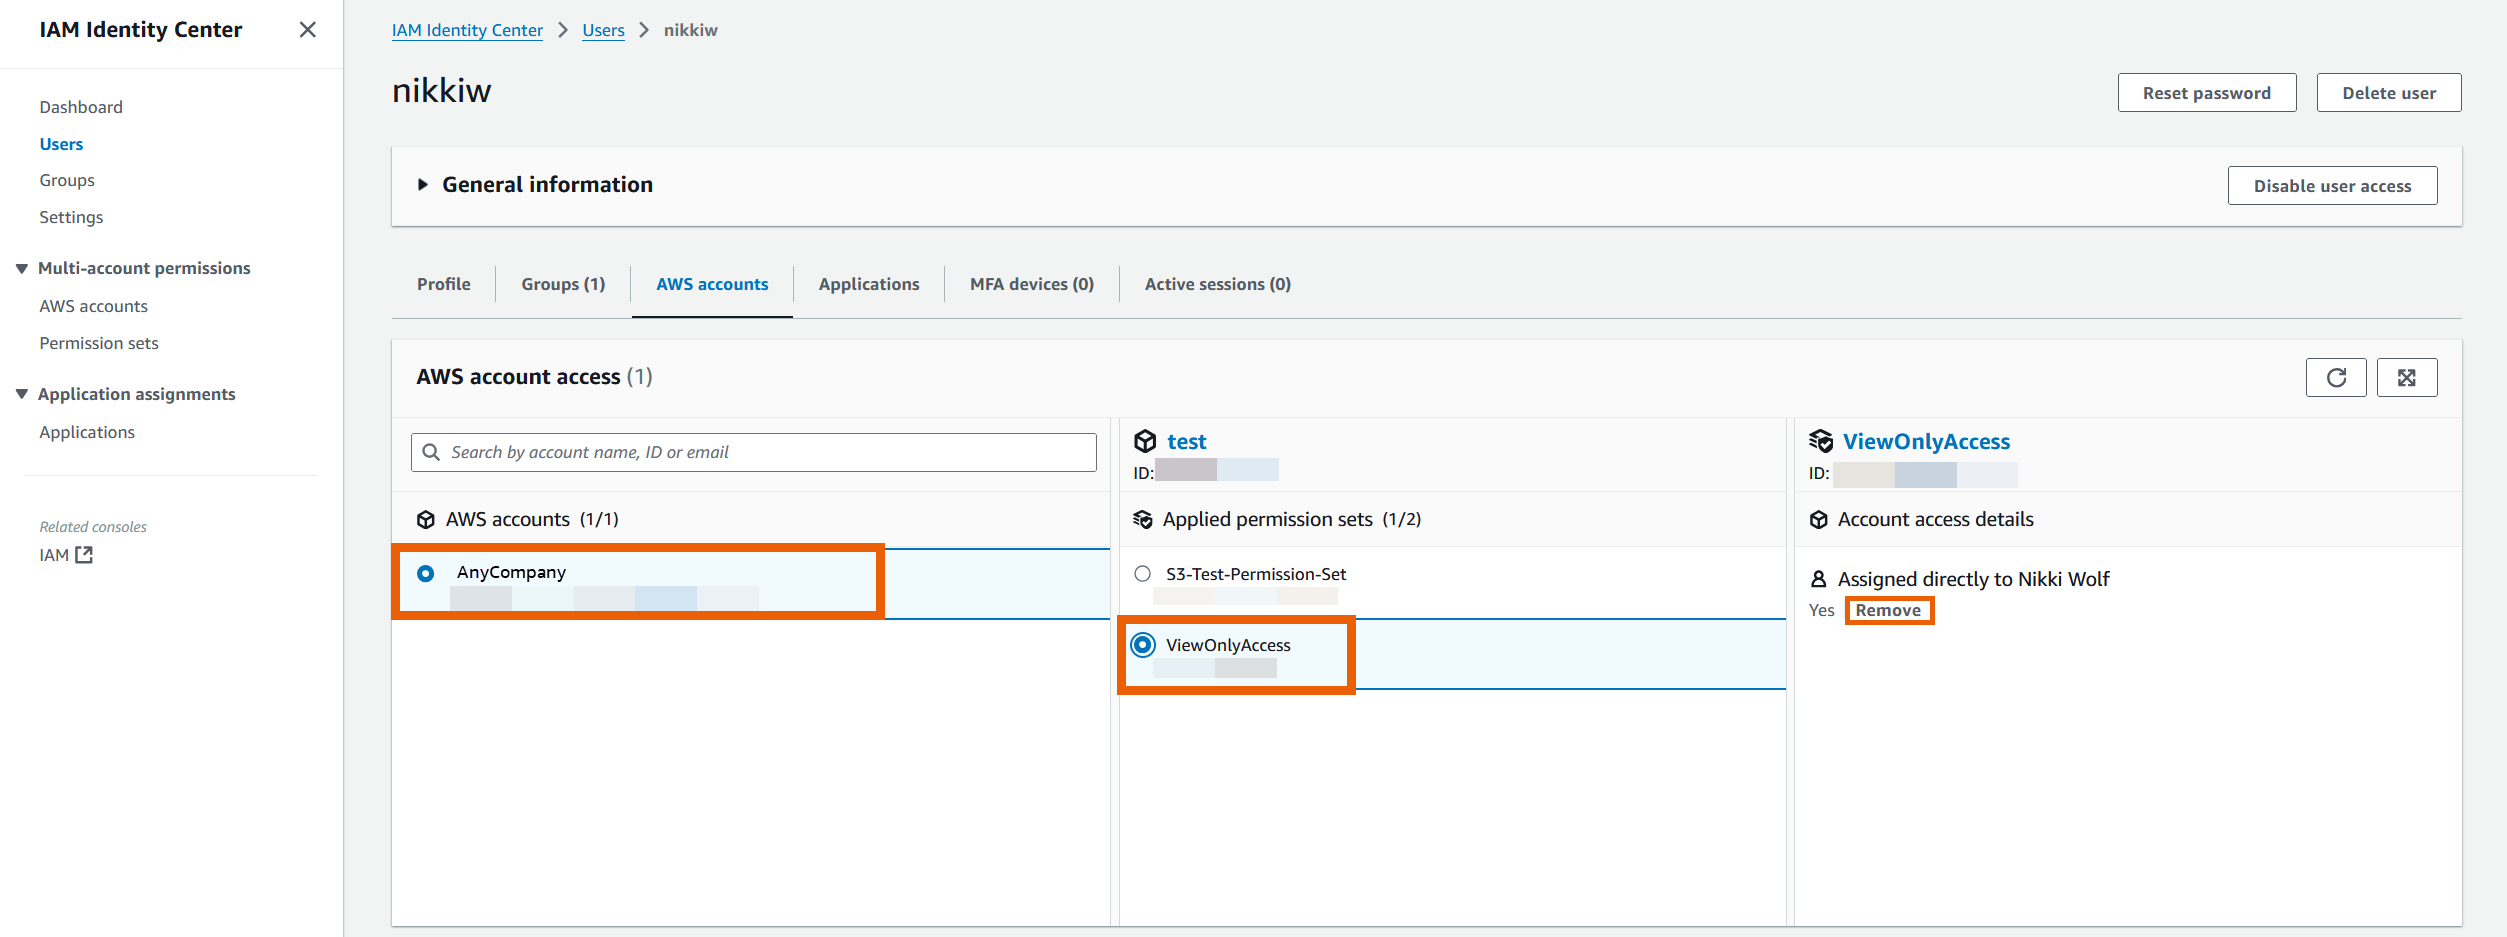
Task: Close the IAM Identity Center navigation pane
Action: coord(307,29)
